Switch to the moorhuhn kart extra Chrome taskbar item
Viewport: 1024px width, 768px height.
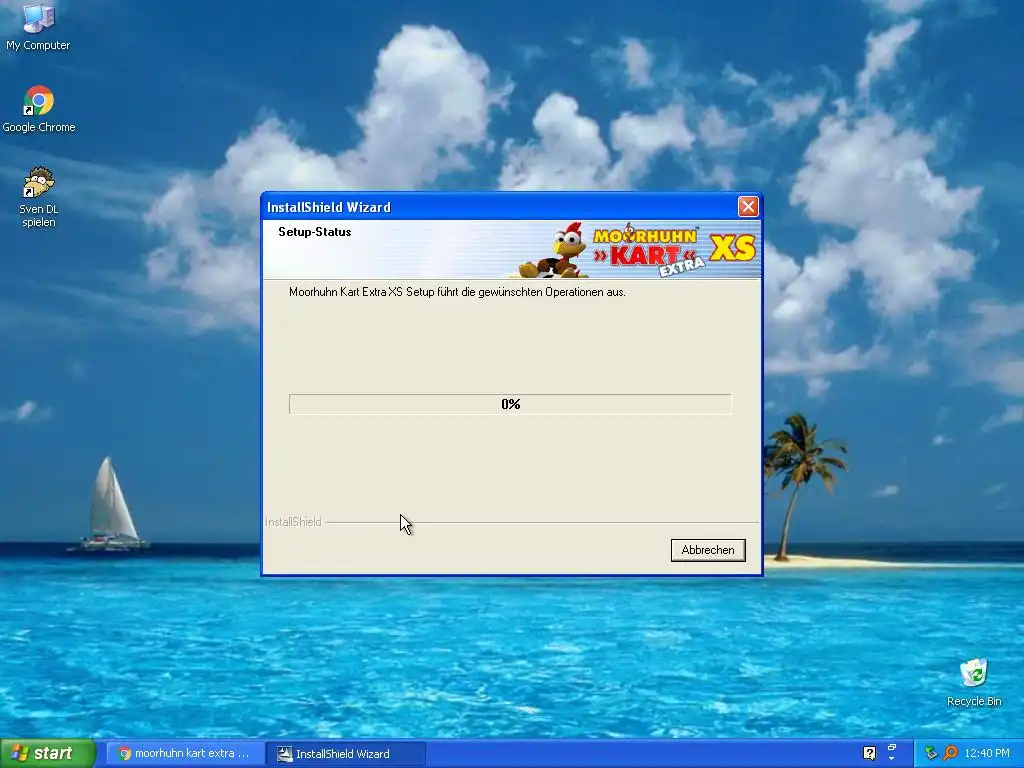185,754
